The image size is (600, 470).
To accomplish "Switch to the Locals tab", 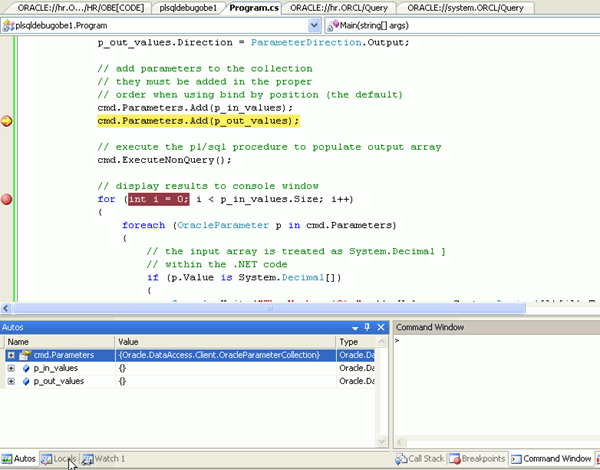I will click(58, 458).
